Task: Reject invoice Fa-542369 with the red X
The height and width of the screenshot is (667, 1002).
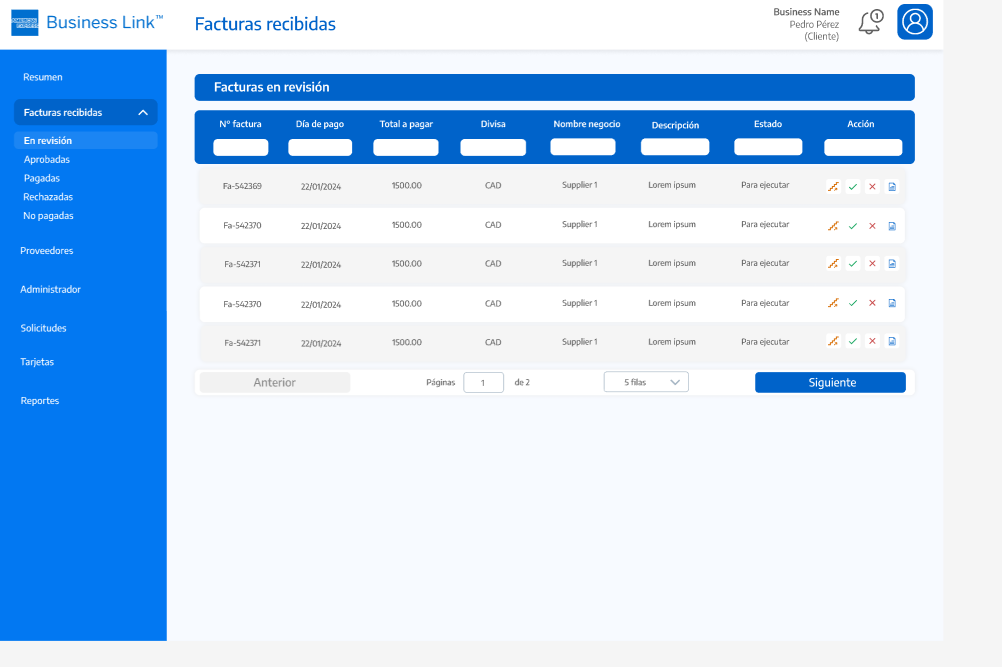Action: tap(872, 187)
